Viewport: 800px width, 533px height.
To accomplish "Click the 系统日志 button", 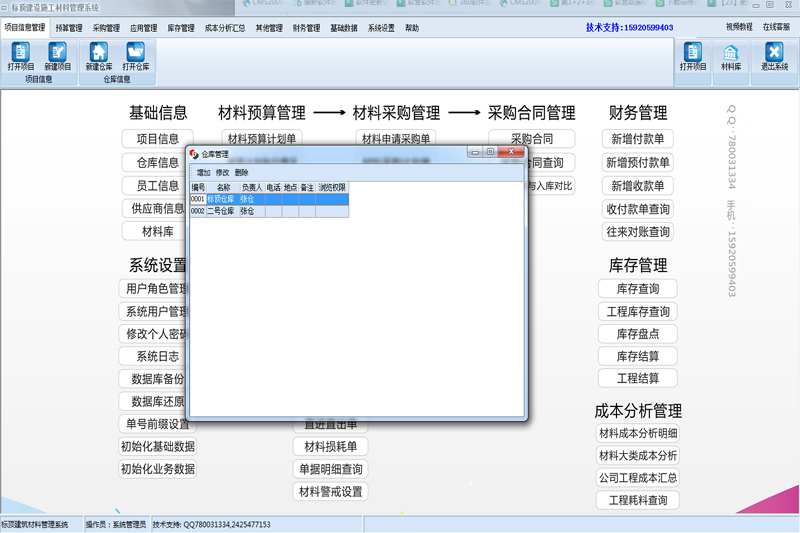I will [x=154, y=356].
